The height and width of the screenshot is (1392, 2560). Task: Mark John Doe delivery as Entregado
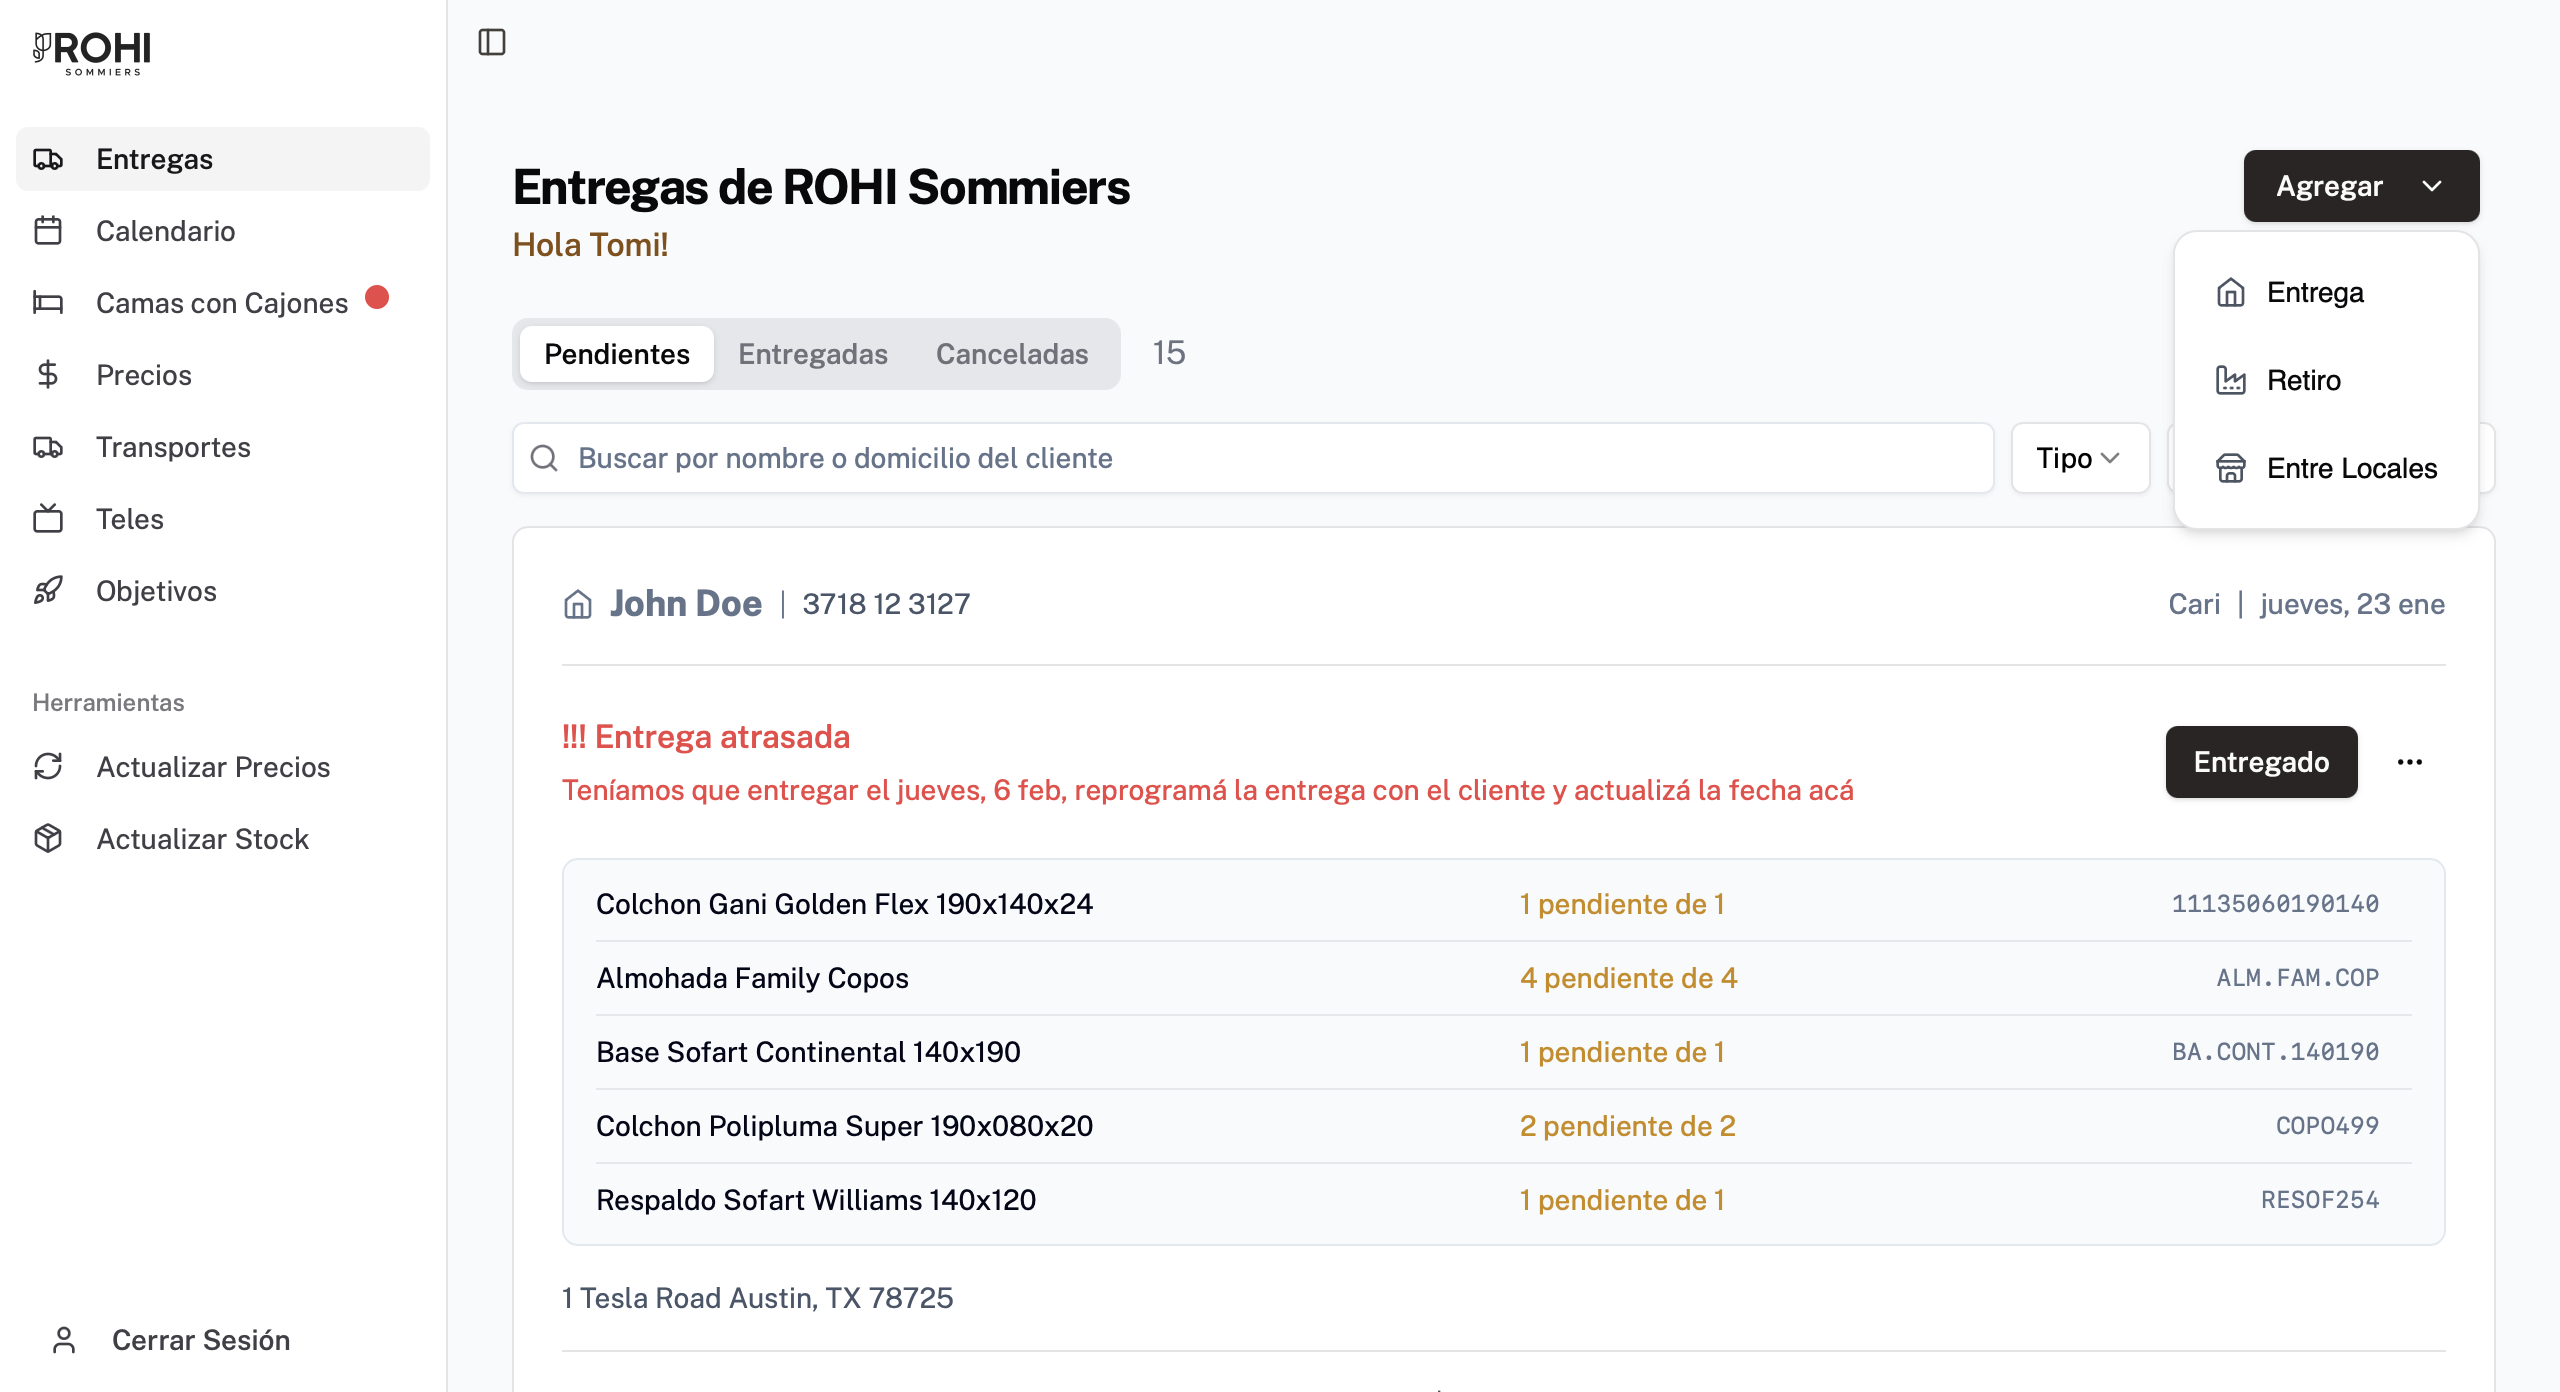pyautogui.click(x=2261, y=762)
